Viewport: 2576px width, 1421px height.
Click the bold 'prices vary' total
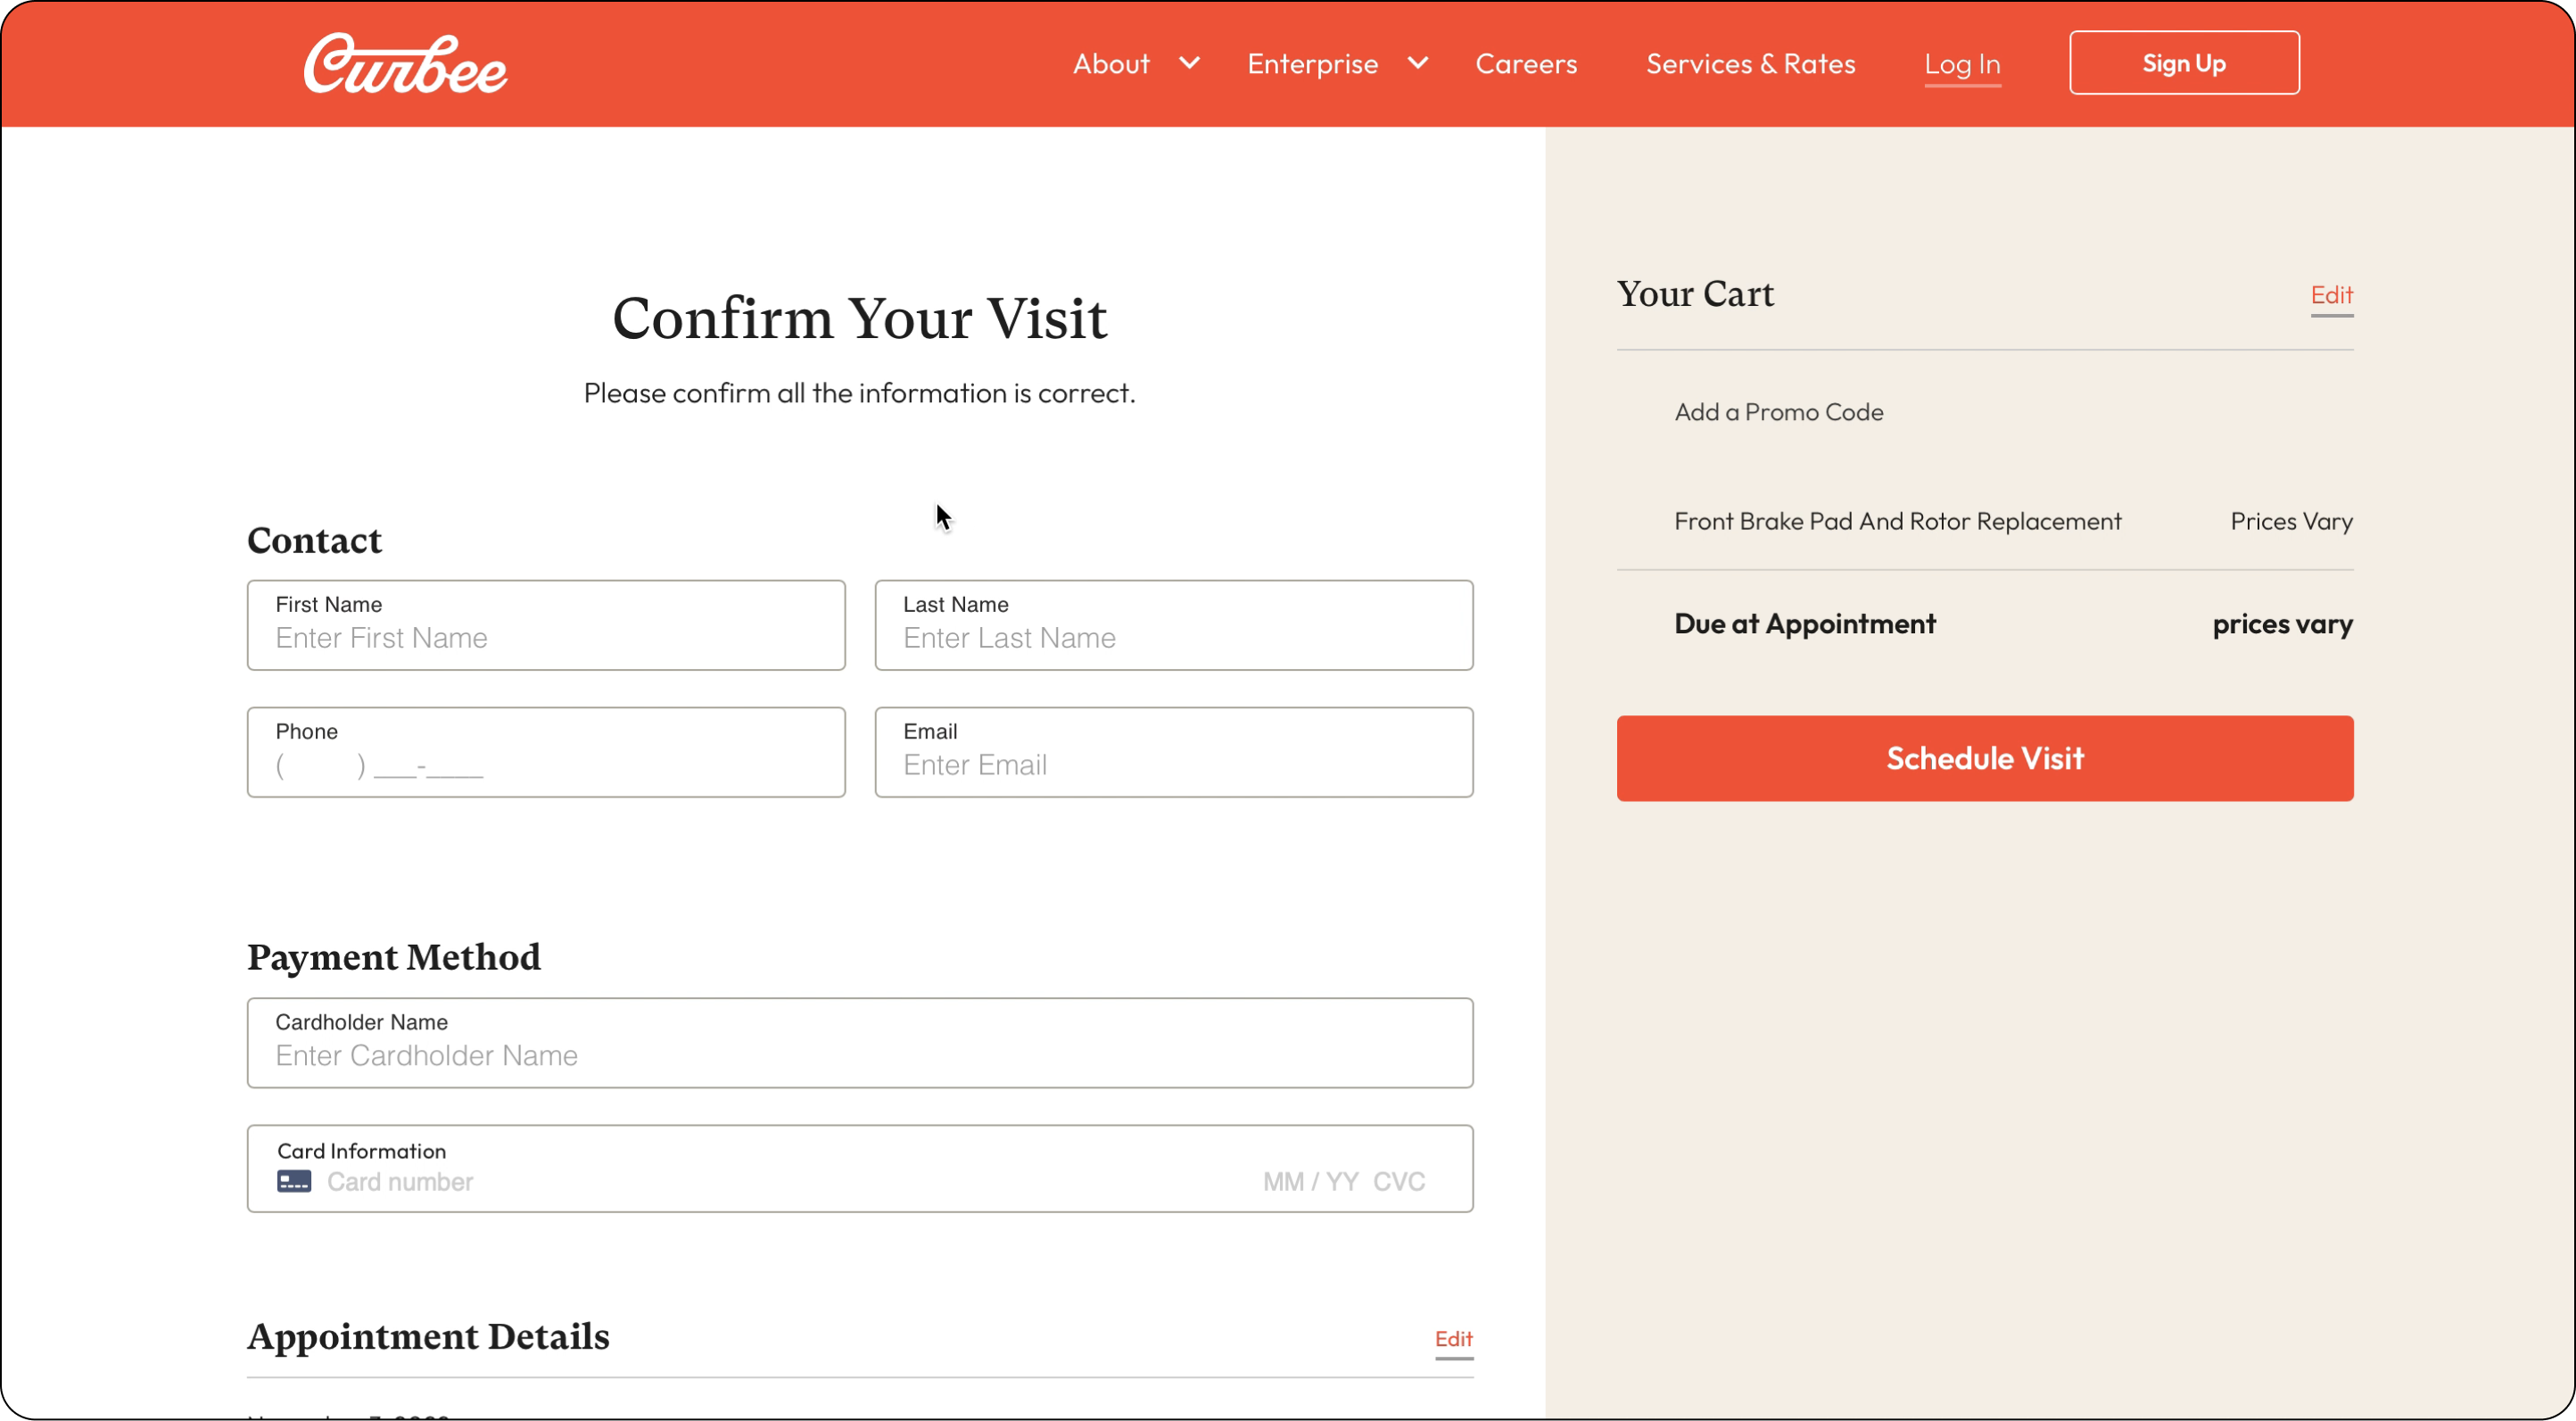[x=2282, y=624]
